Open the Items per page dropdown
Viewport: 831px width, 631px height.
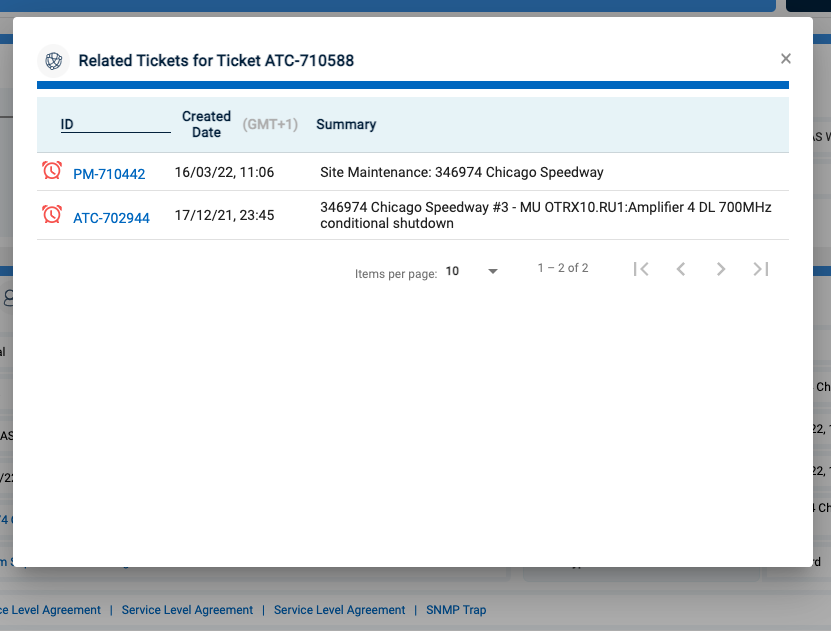tap(472, 271)
